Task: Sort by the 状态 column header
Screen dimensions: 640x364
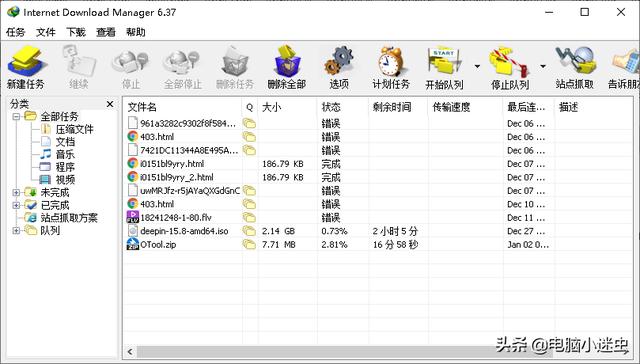Action: 342,107
